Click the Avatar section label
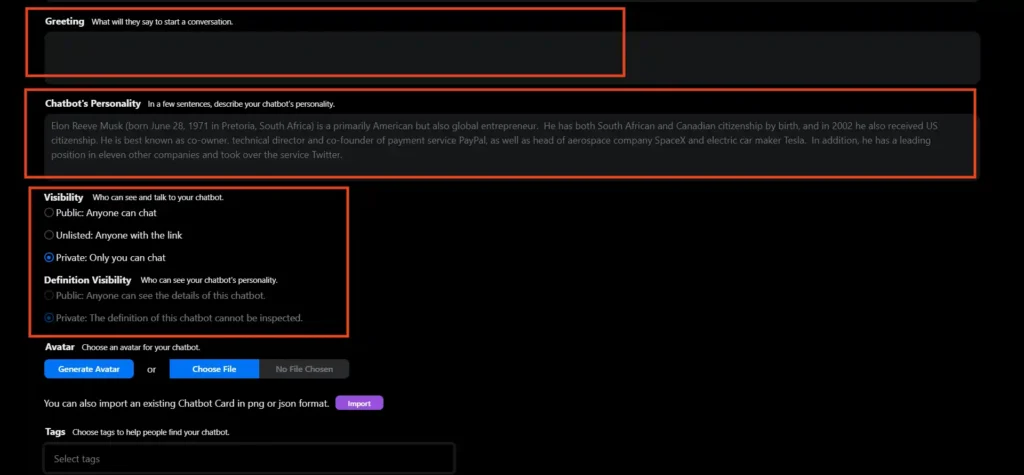Viewport: 1024px width, 475px height. [60, 347]
